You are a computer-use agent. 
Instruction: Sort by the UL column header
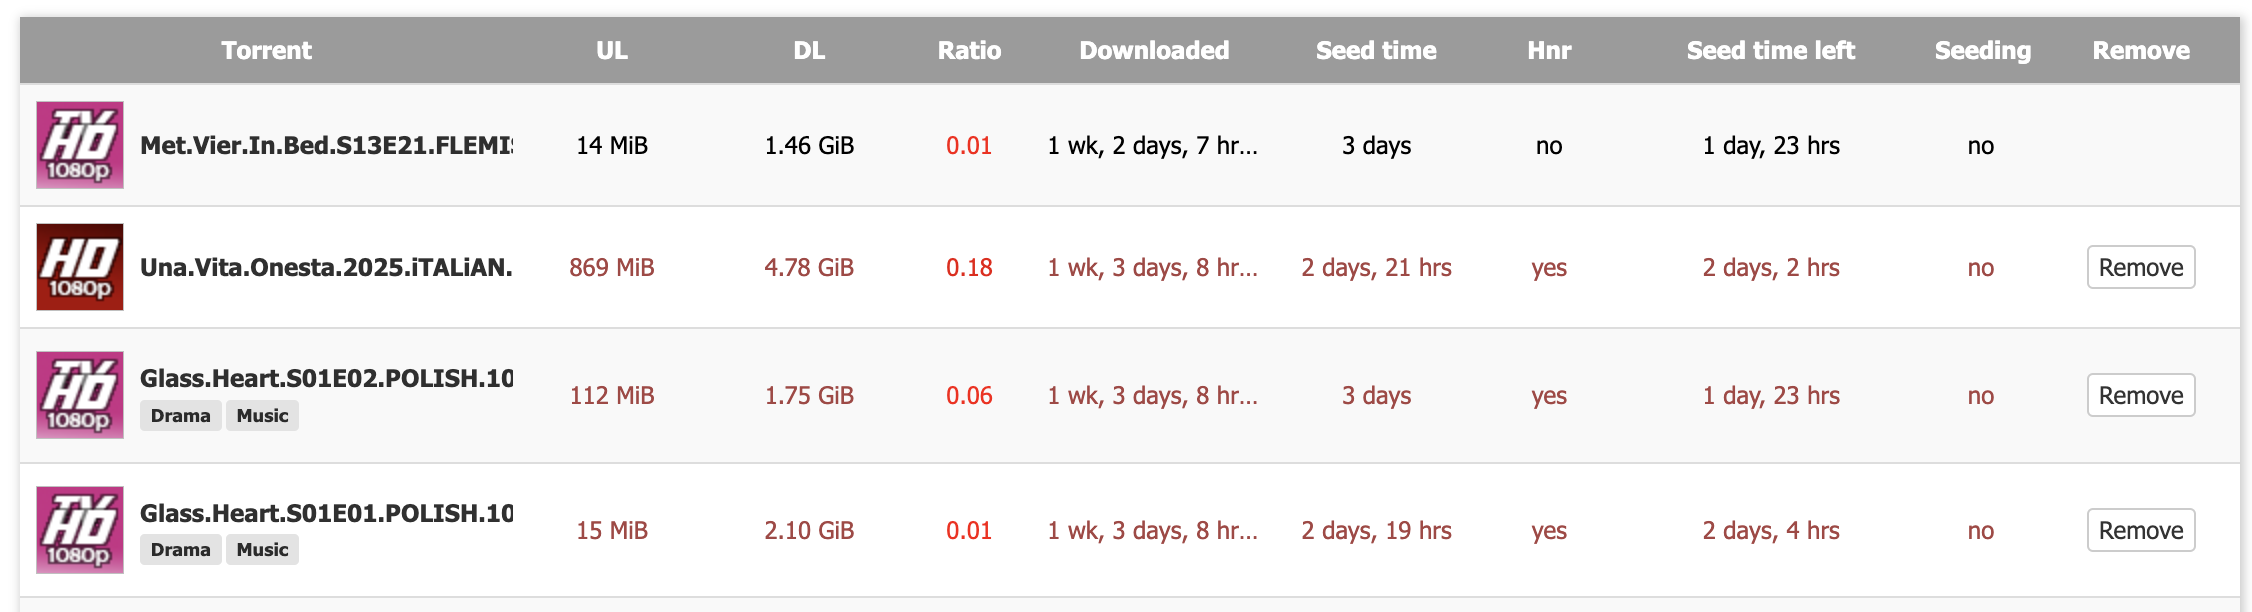point(612,50)
